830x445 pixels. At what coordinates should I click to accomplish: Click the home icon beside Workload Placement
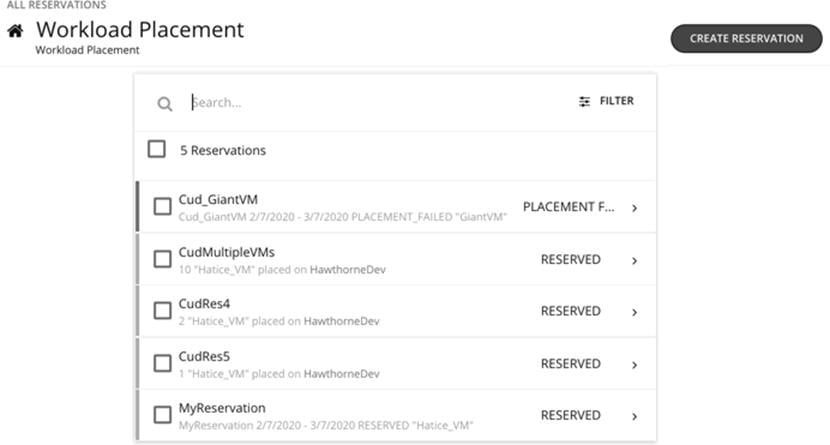(x=15, y=31)
